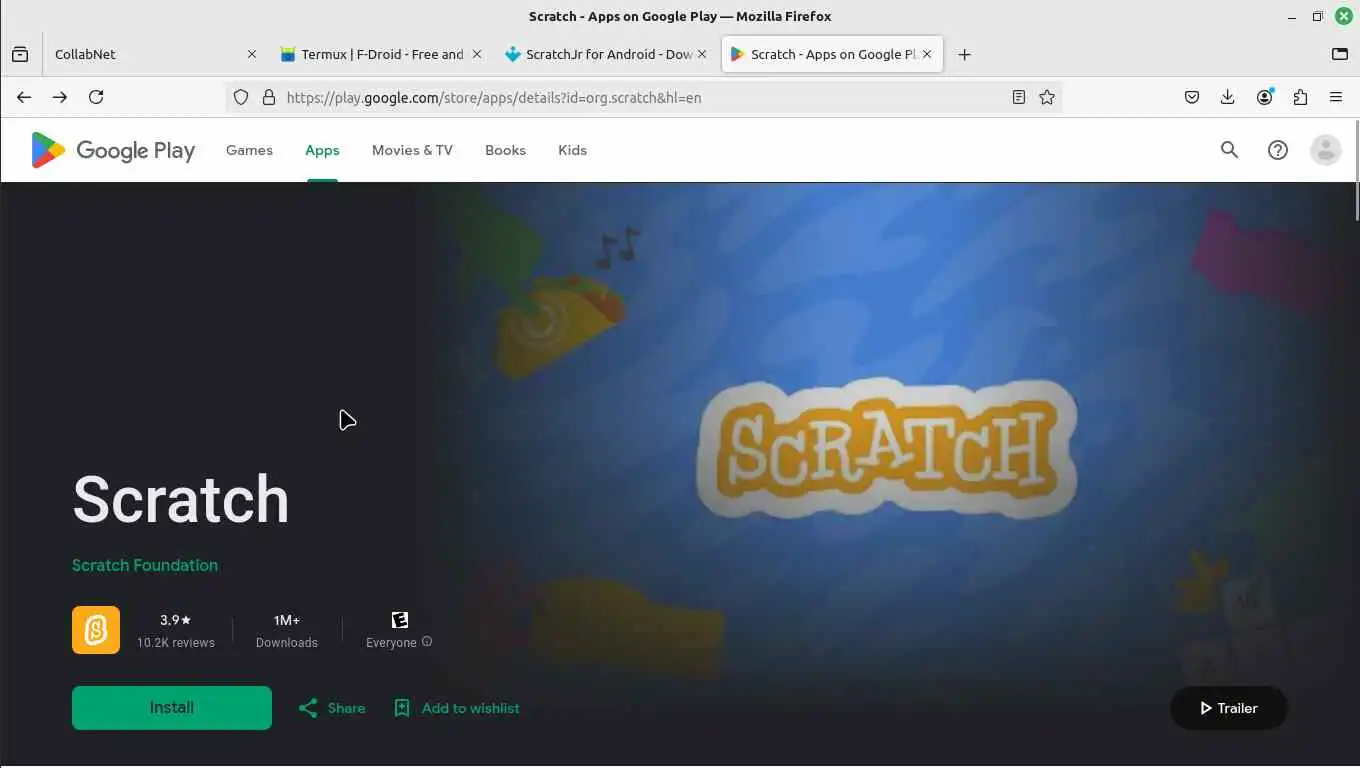
Task: Click the site security padlock icon
Action: pos(268,97)
